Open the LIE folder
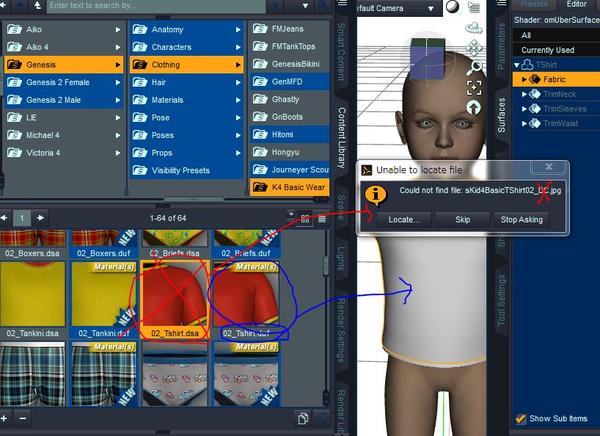 pos(64,117)
